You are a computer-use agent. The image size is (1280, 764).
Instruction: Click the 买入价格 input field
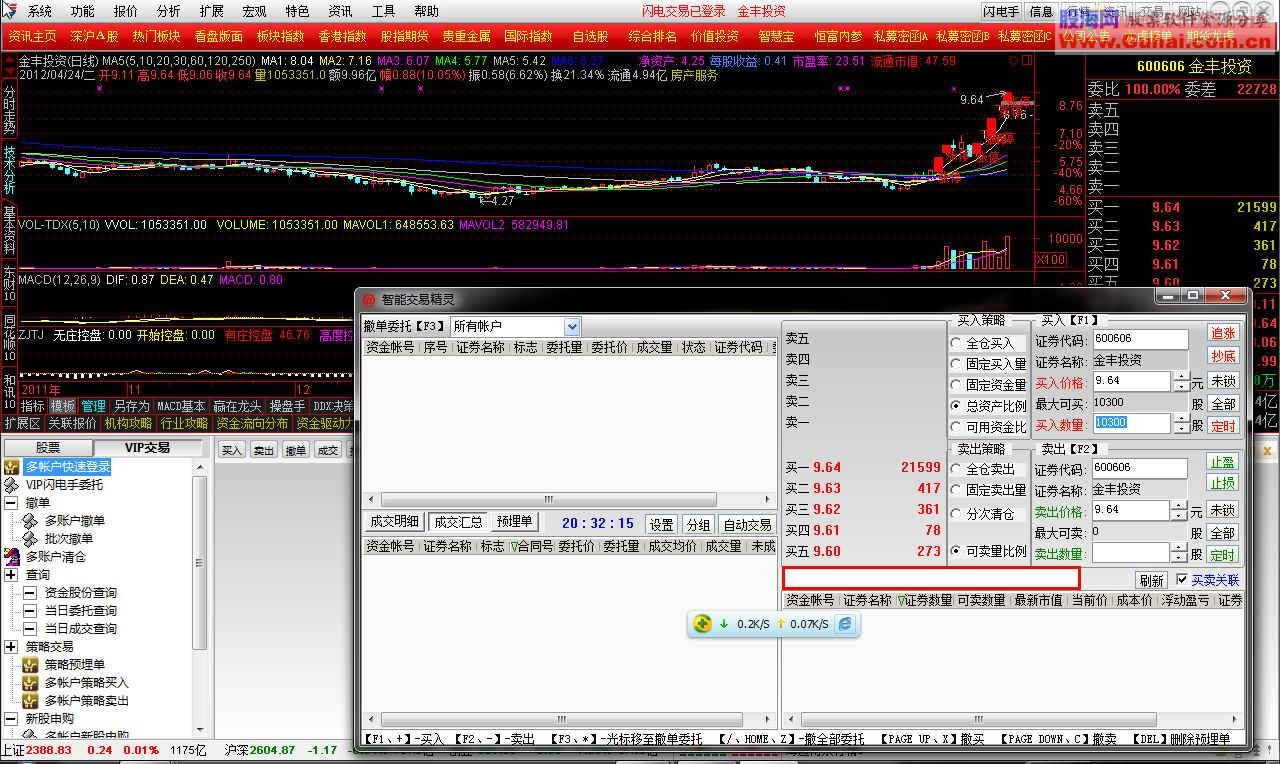pyautogui.click(x=1131, y=381)
